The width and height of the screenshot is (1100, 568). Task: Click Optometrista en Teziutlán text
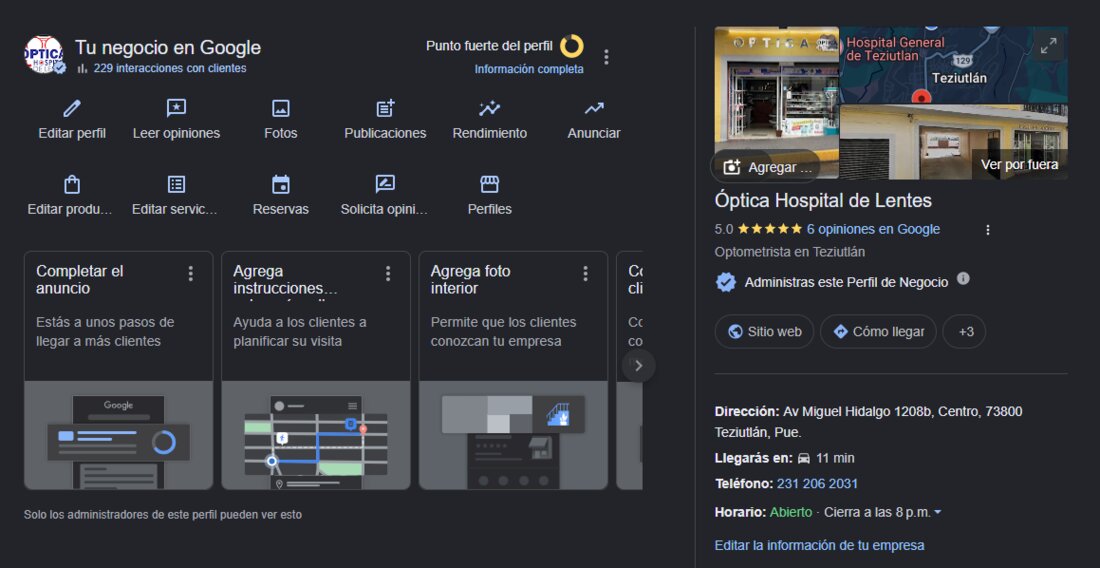pyautogui.click(x=790, y=252)
